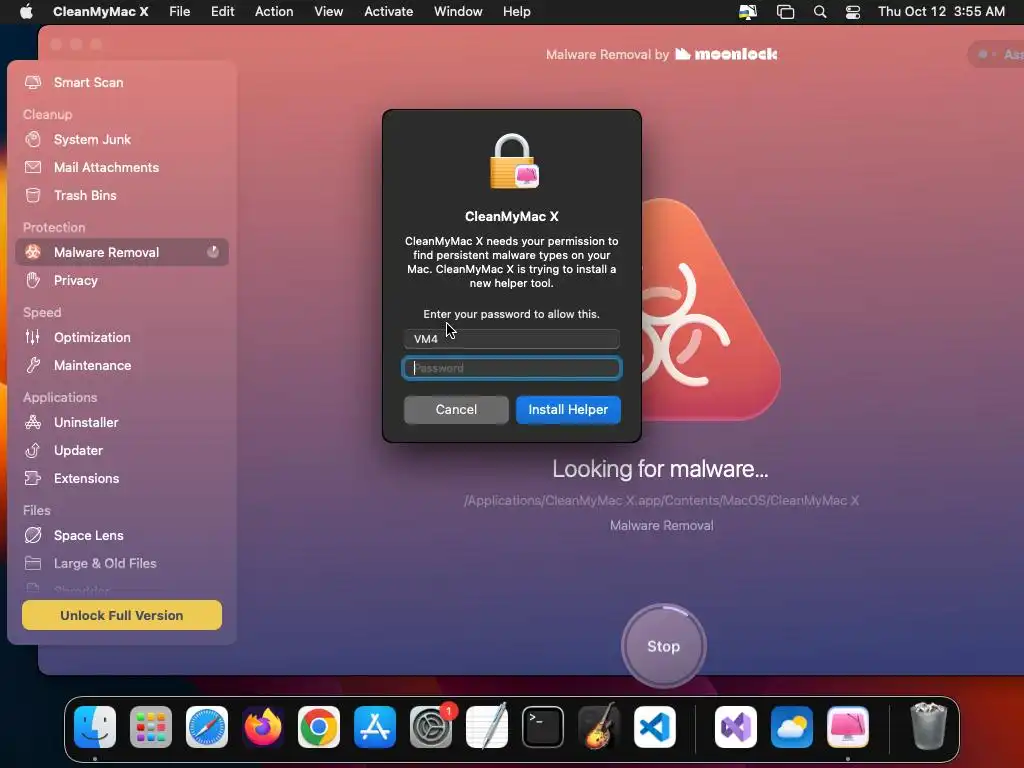This screenshot has height=768, width=1024.
Task: Open the Space Lens module
Action: [x=121, y=535]
